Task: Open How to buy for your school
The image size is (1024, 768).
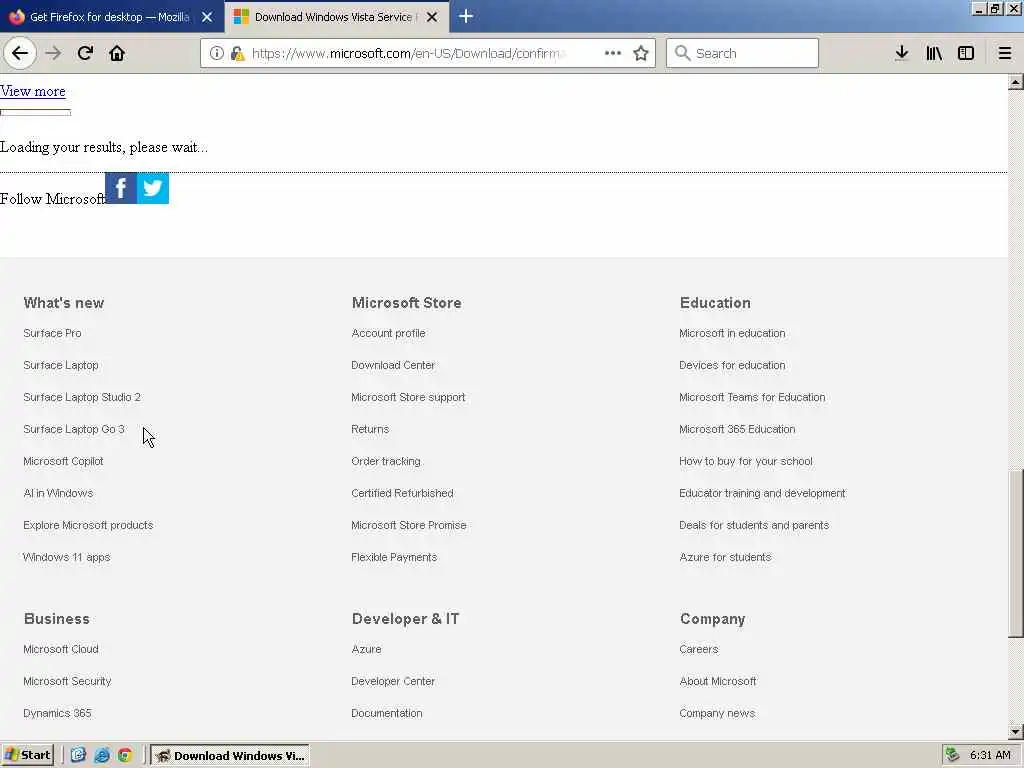Action: coord(746,461)
